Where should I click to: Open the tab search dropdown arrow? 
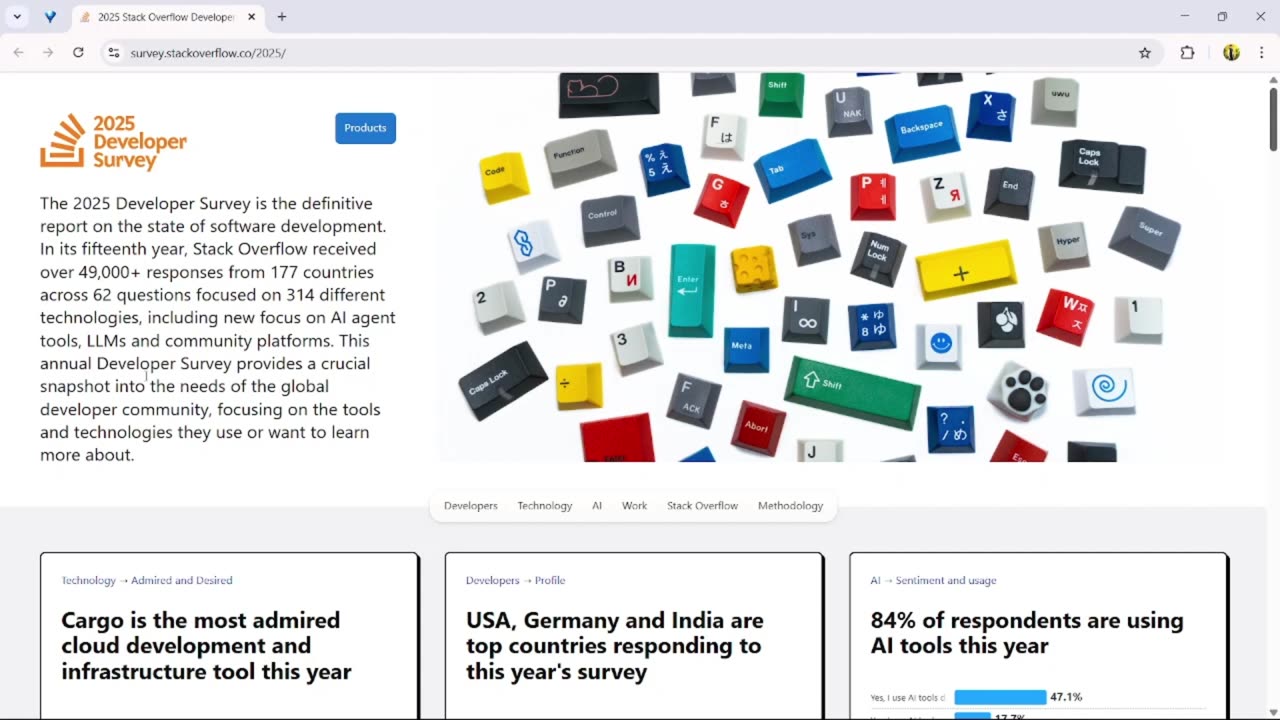17,17
